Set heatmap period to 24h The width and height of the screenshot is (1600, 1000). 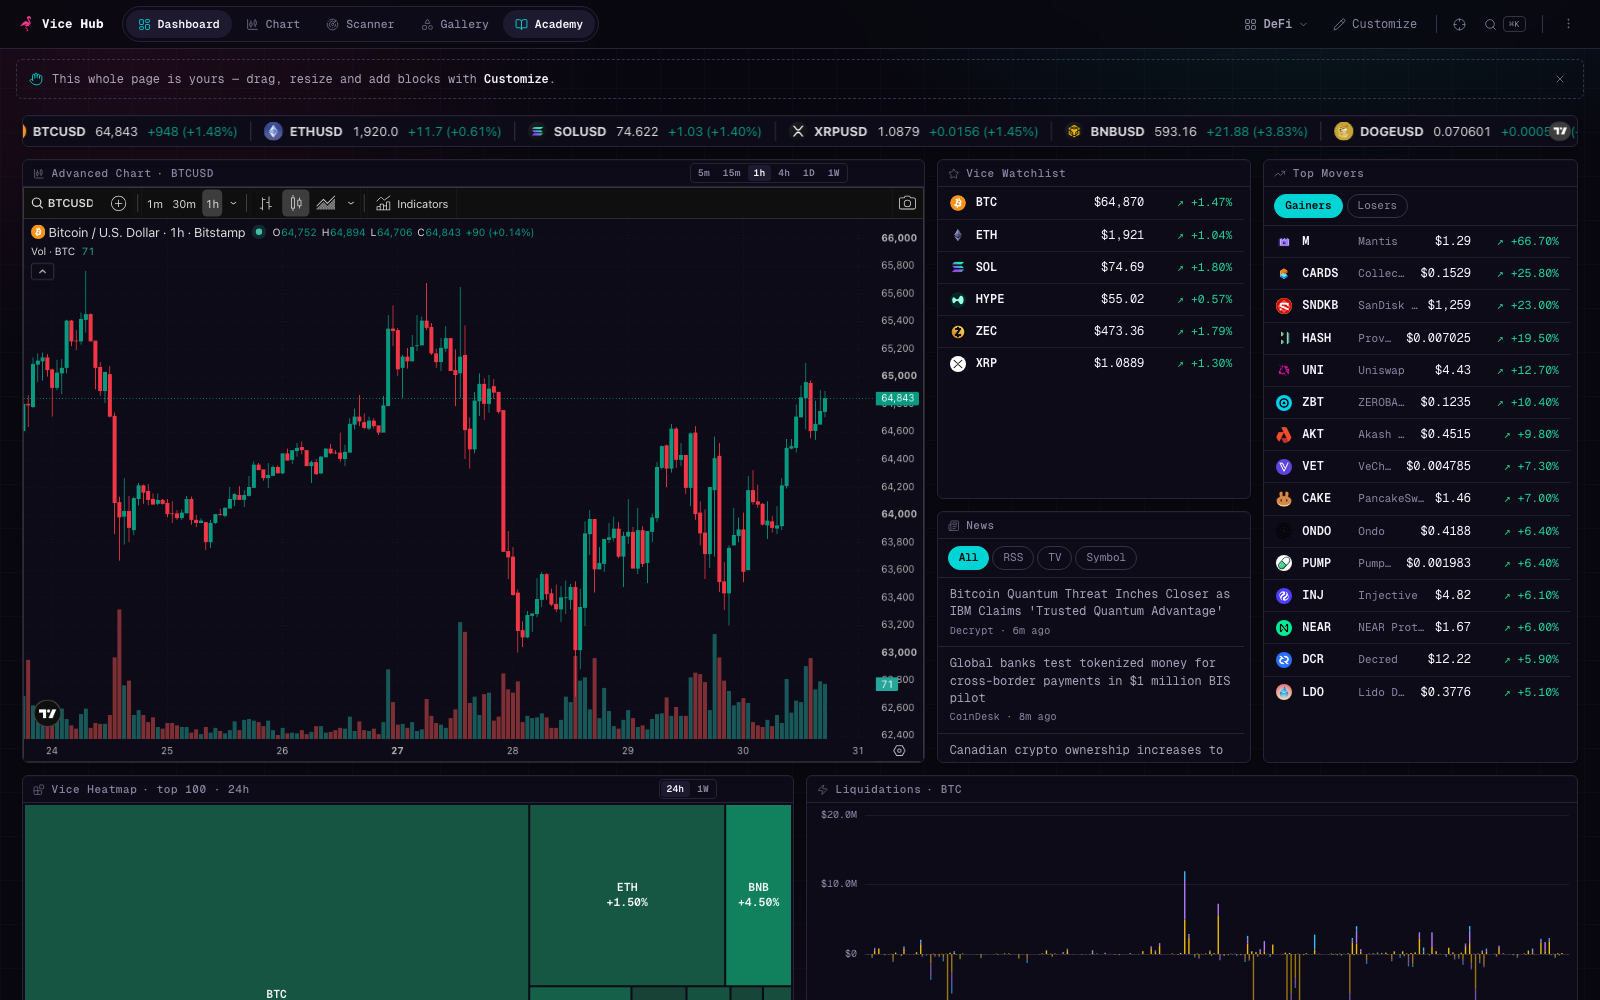tap(675, 789)
